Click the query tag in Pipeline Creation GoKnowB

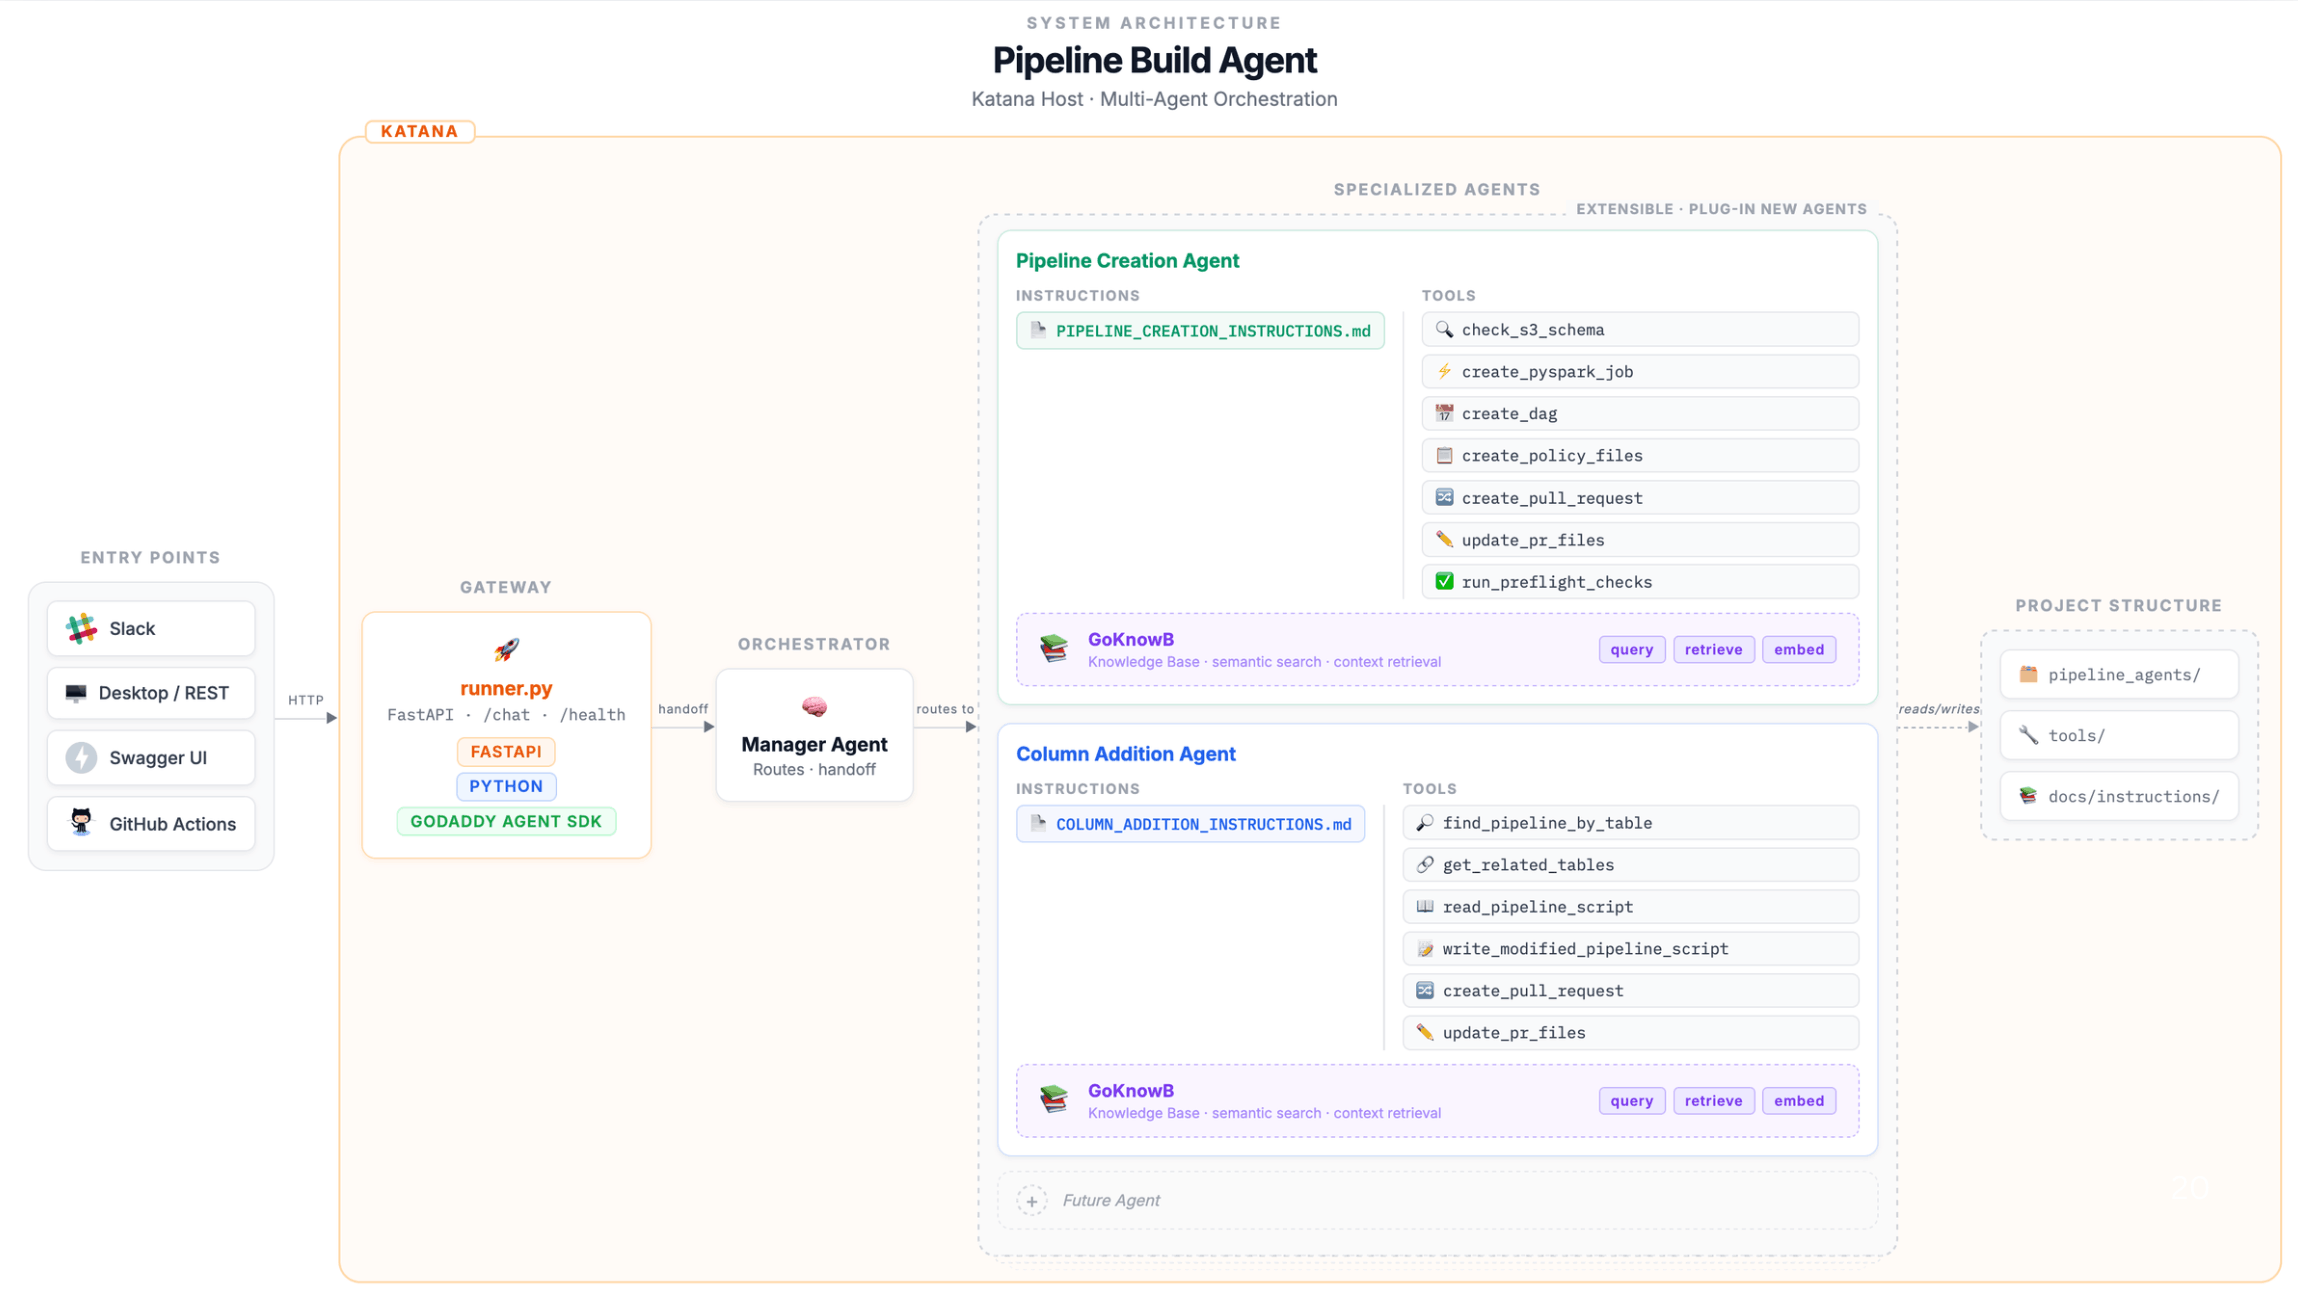[x=1632, y=649]
